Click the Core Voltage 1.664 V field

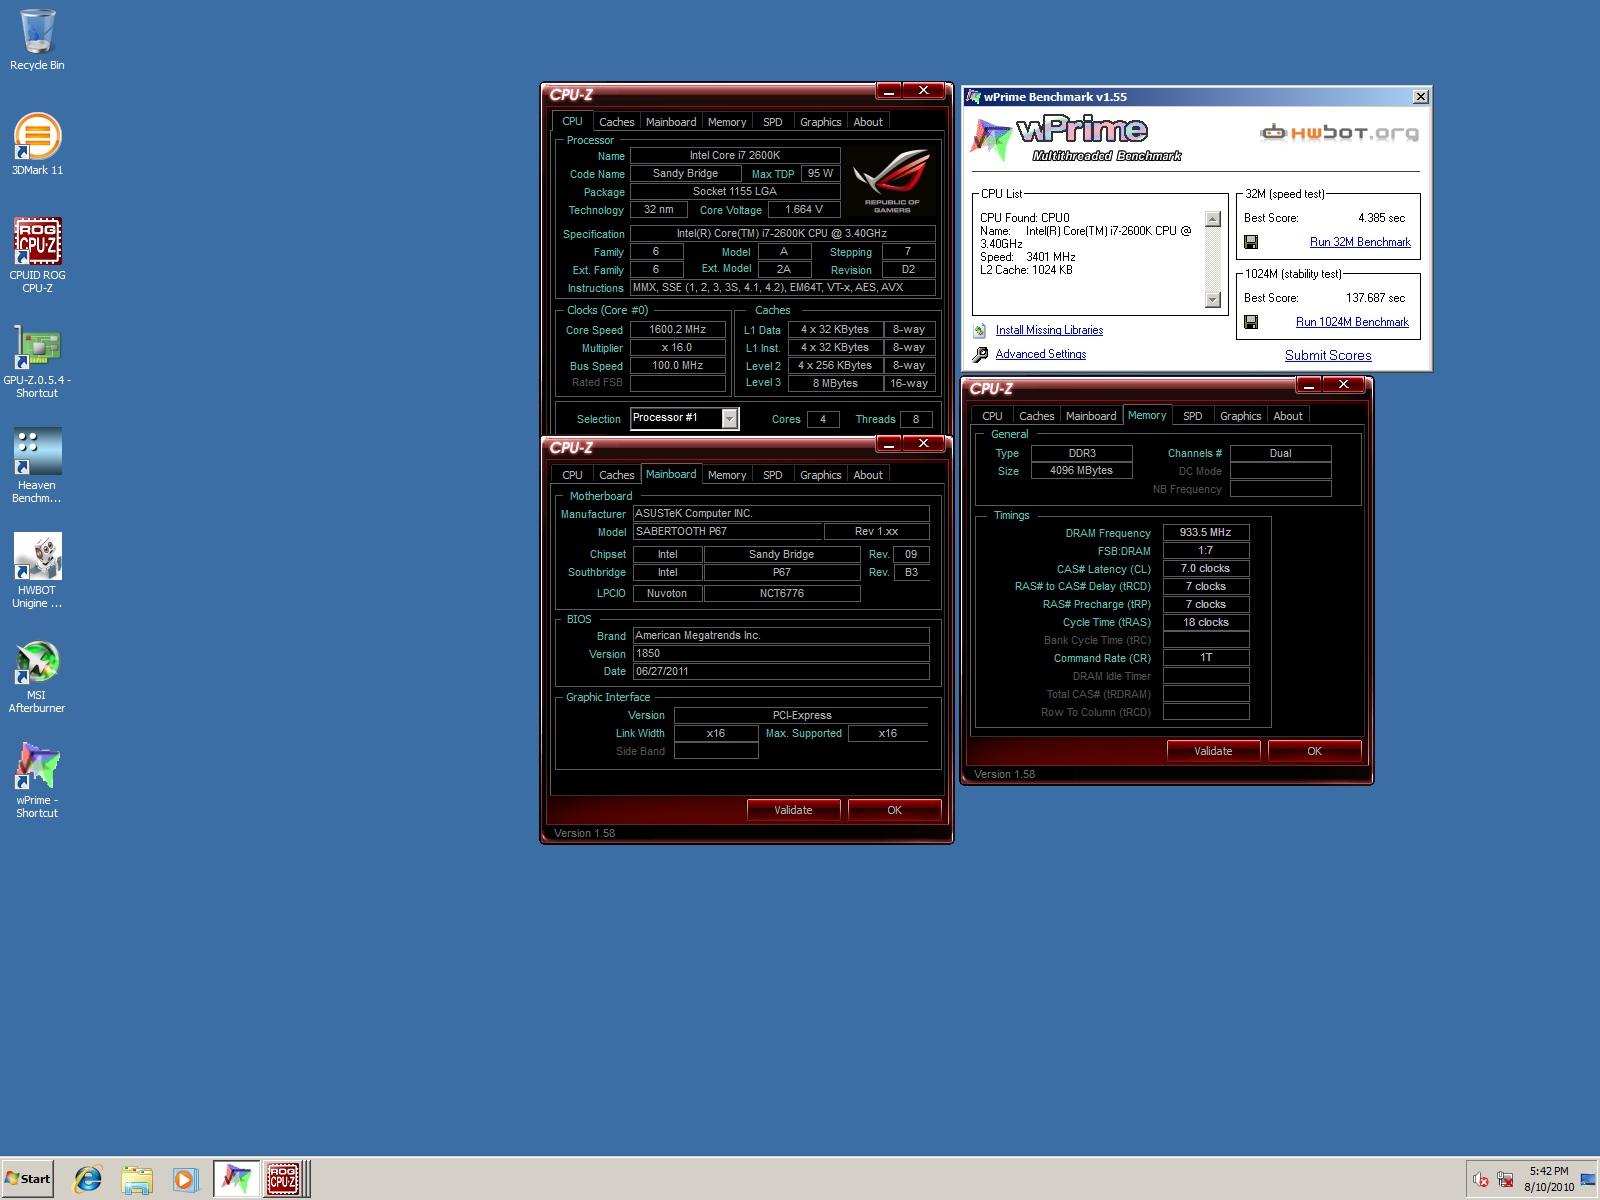pos(805,210)
